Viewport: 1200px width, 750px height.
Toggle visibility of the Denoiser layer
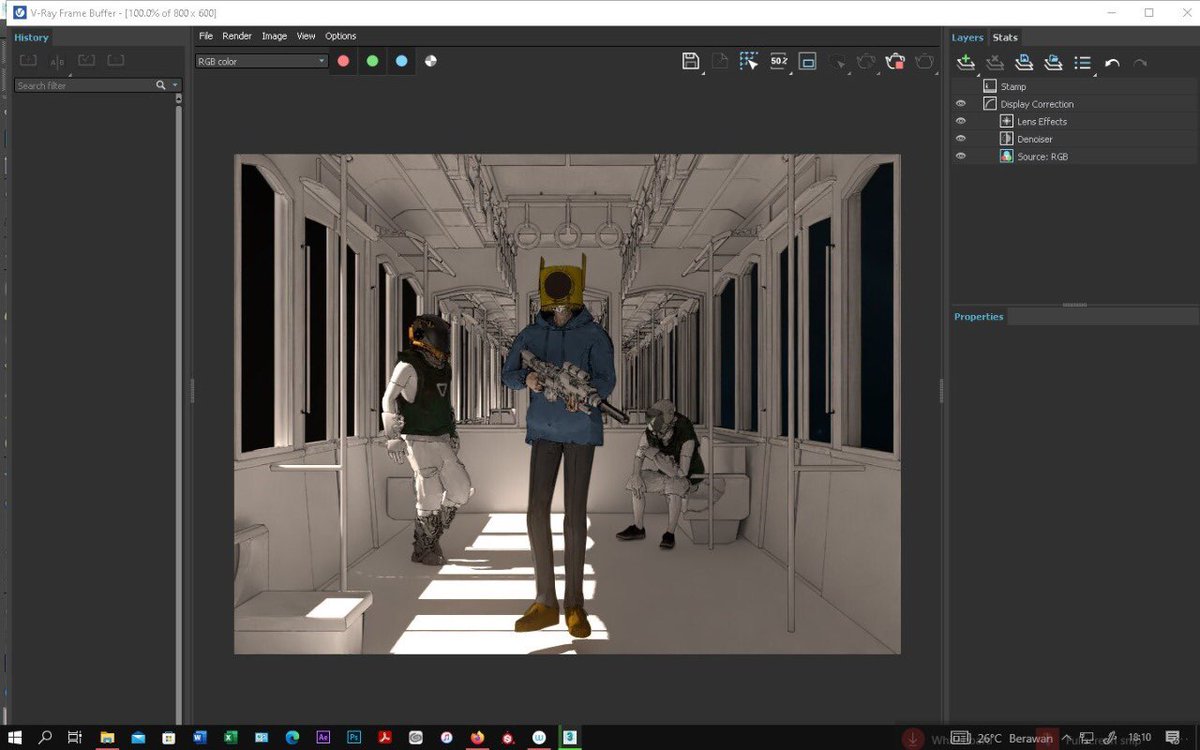961,138
